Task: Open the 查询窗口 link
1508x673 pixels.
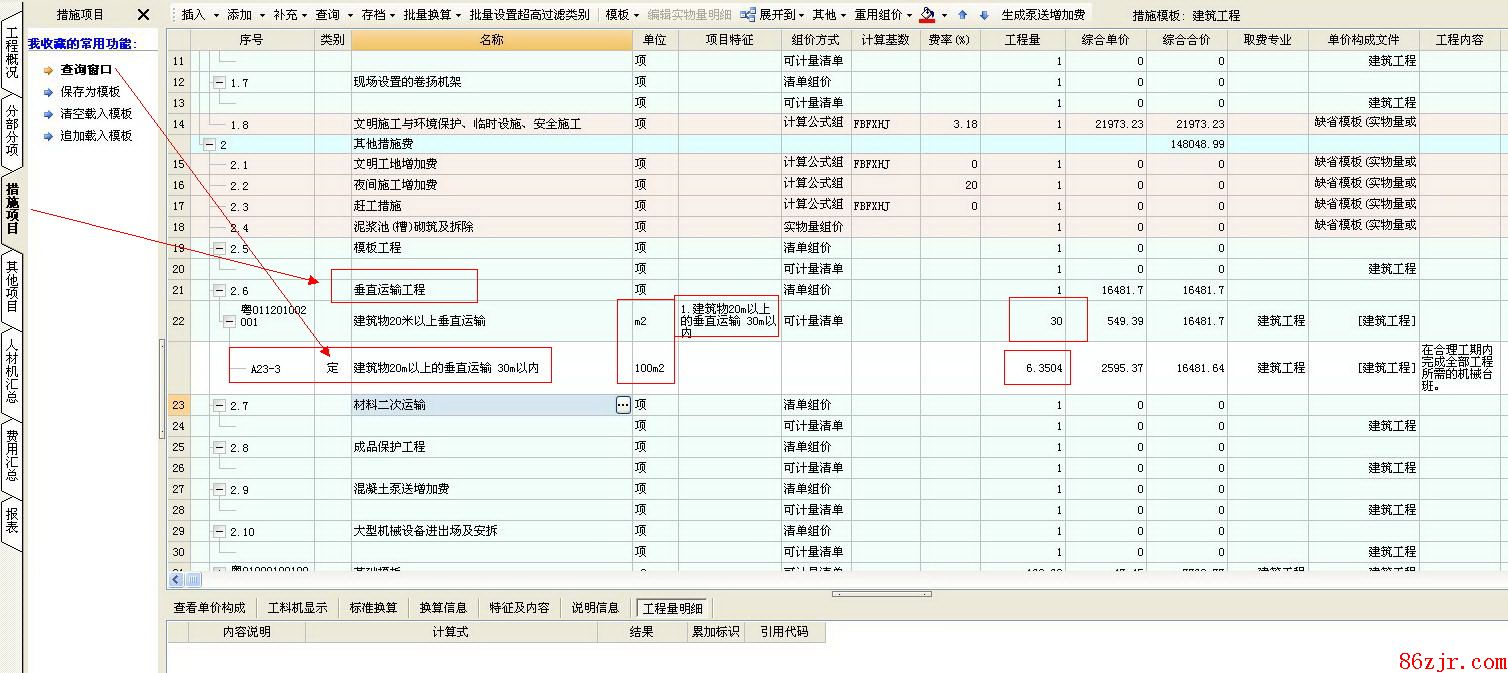Action: pos(86,70)
